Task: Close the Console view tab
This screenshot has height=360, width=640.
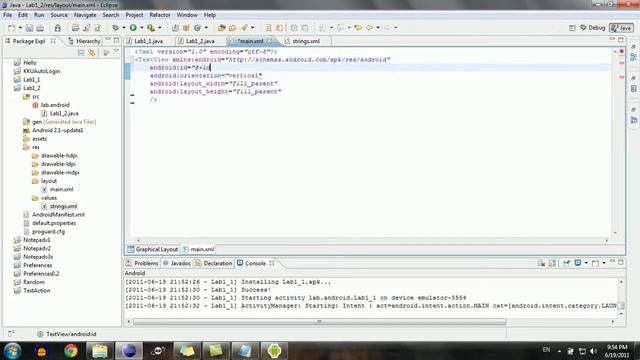Action: click(x=271, y=263)
